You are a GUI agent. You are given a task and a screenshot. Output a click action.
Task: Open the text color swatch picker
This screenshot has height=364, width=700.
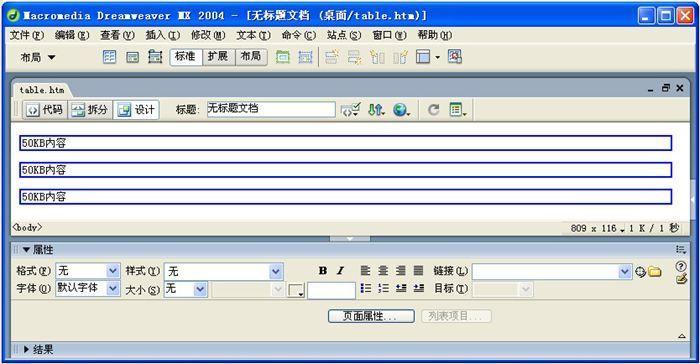coord(296,290)
